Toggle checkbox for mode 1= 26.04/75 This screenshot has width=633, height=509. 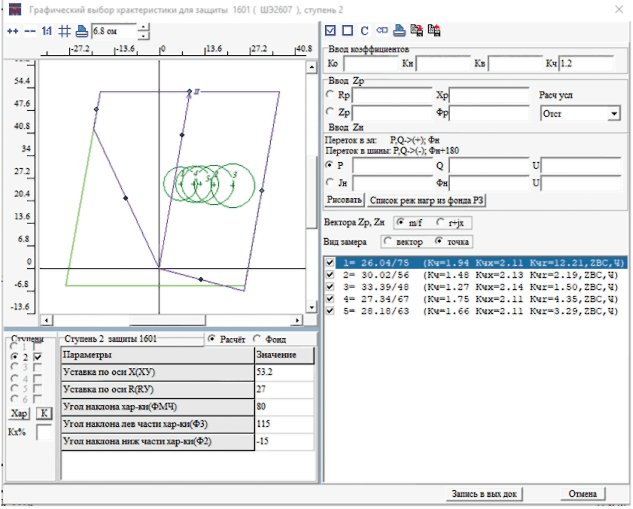(330, 263)
